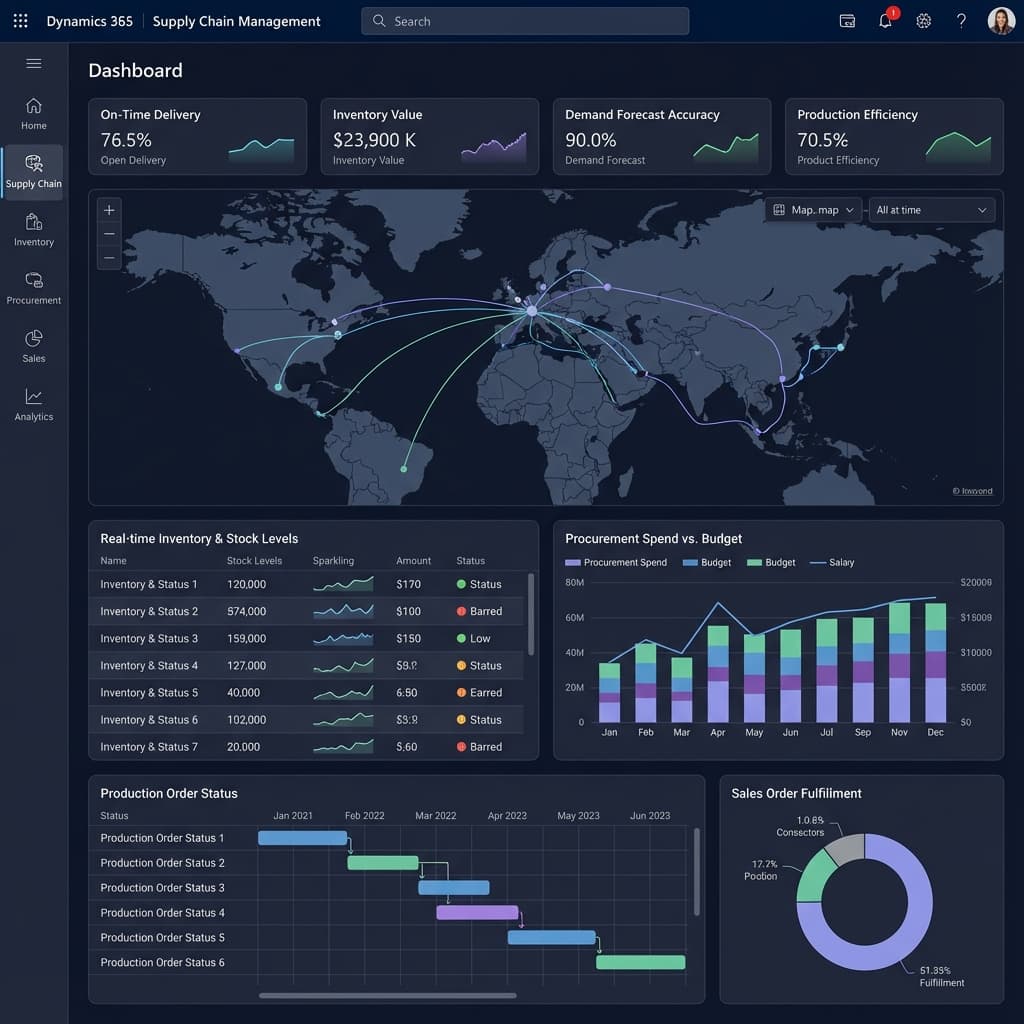This screenshot has width=1024, height=1024.
Task: Open notifications with the bell icon
Action: 884,20
